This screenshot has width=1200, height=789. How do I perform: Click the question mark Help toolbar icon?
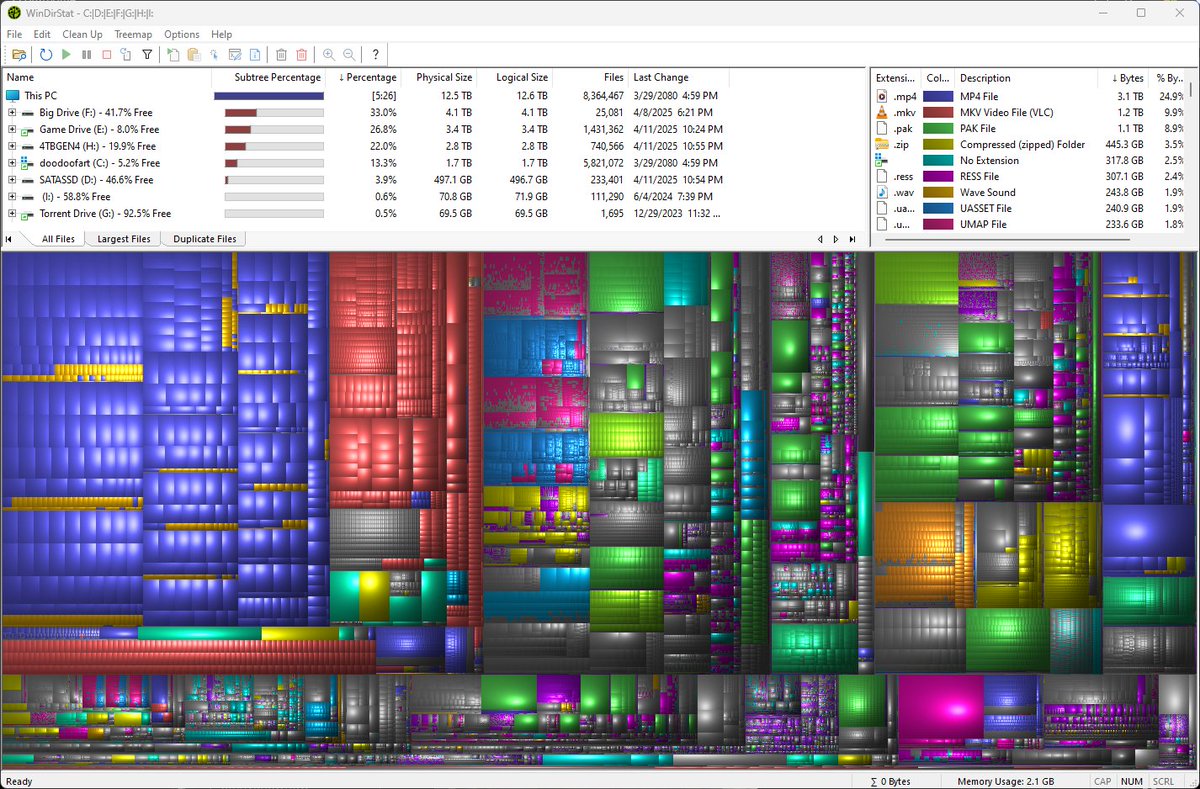coord(375,55)
